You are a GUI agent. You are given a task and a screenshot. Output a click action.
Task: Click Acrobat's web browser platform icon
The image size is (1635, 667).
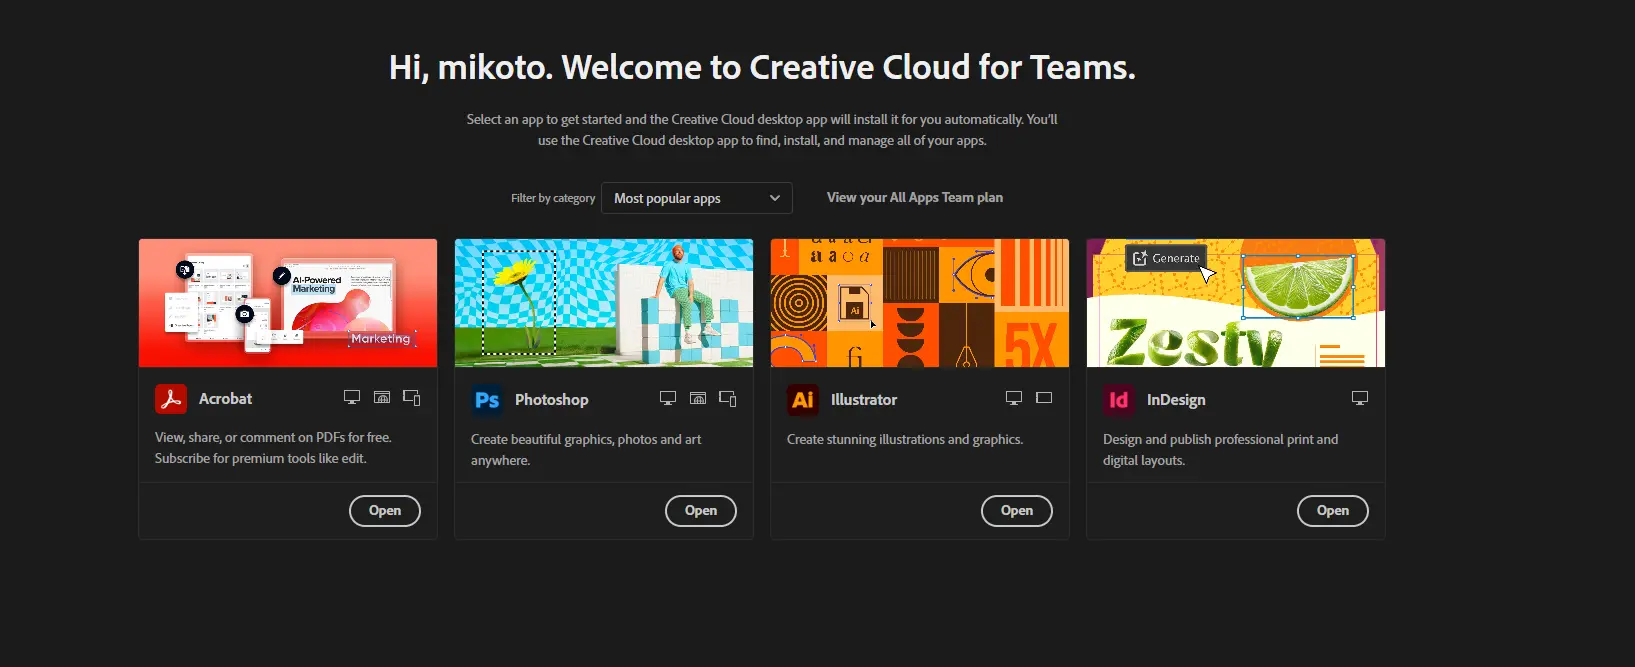382,397
